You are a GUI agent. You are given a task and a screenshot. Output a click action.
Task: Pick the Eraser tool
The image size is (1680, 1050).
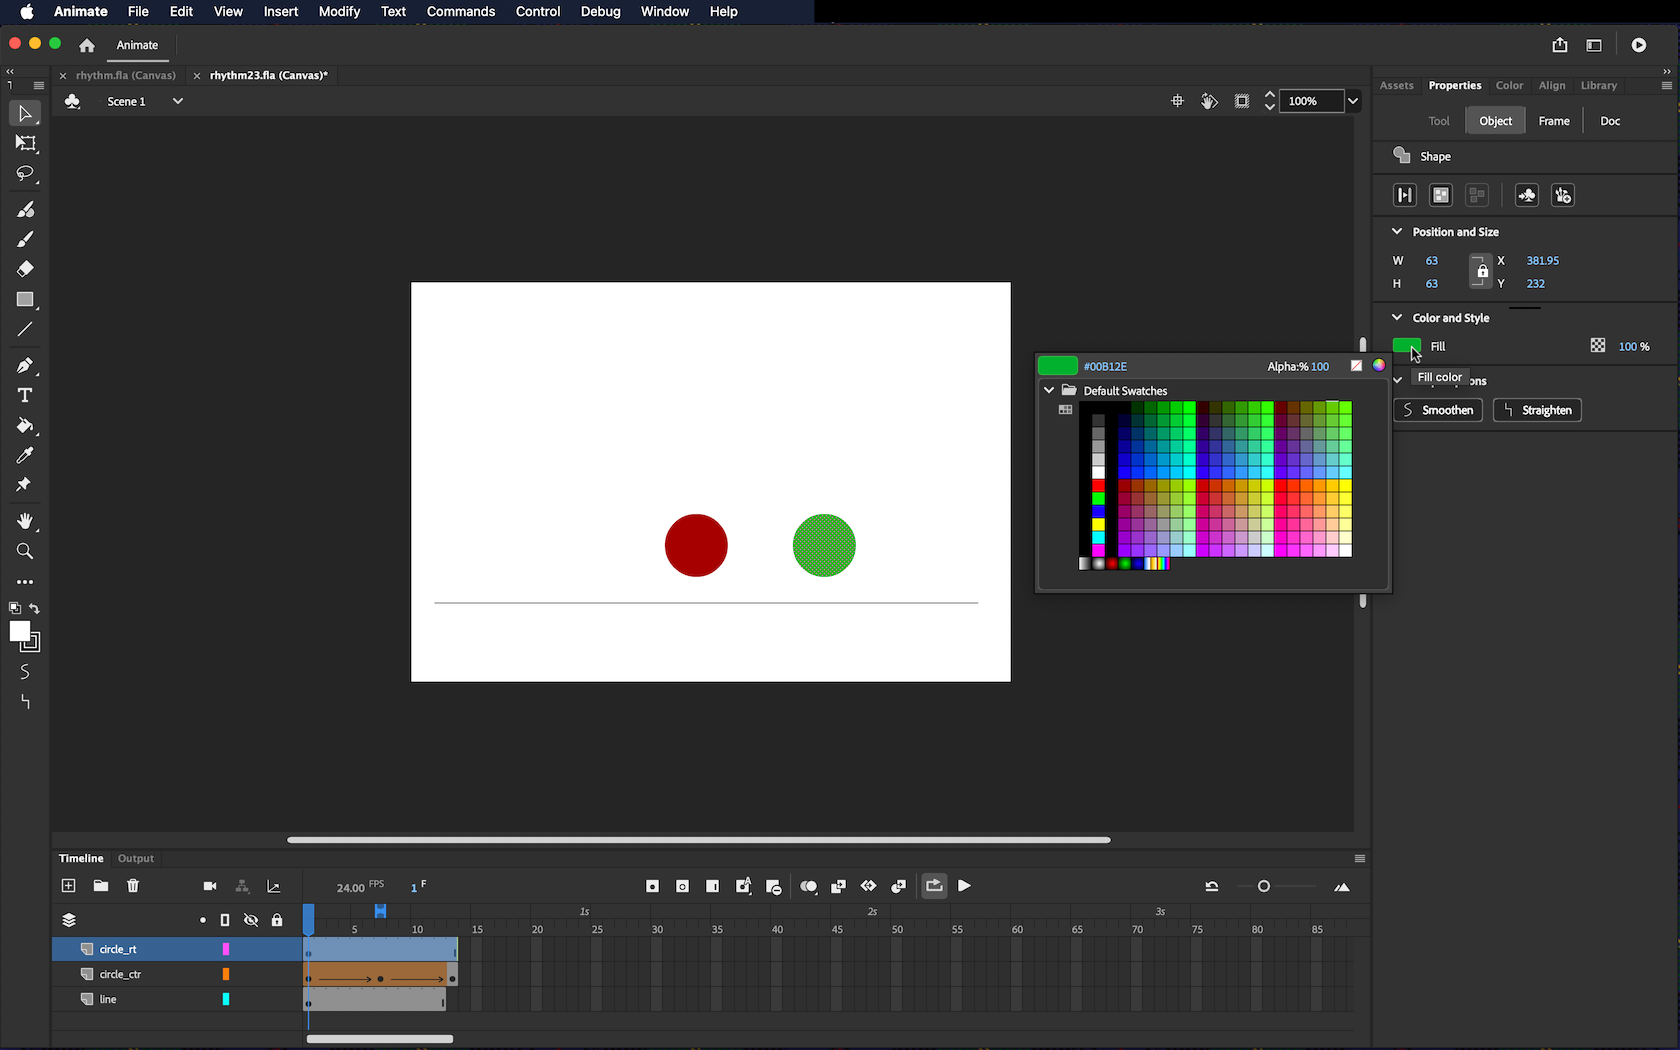click(x=26, y=269)
